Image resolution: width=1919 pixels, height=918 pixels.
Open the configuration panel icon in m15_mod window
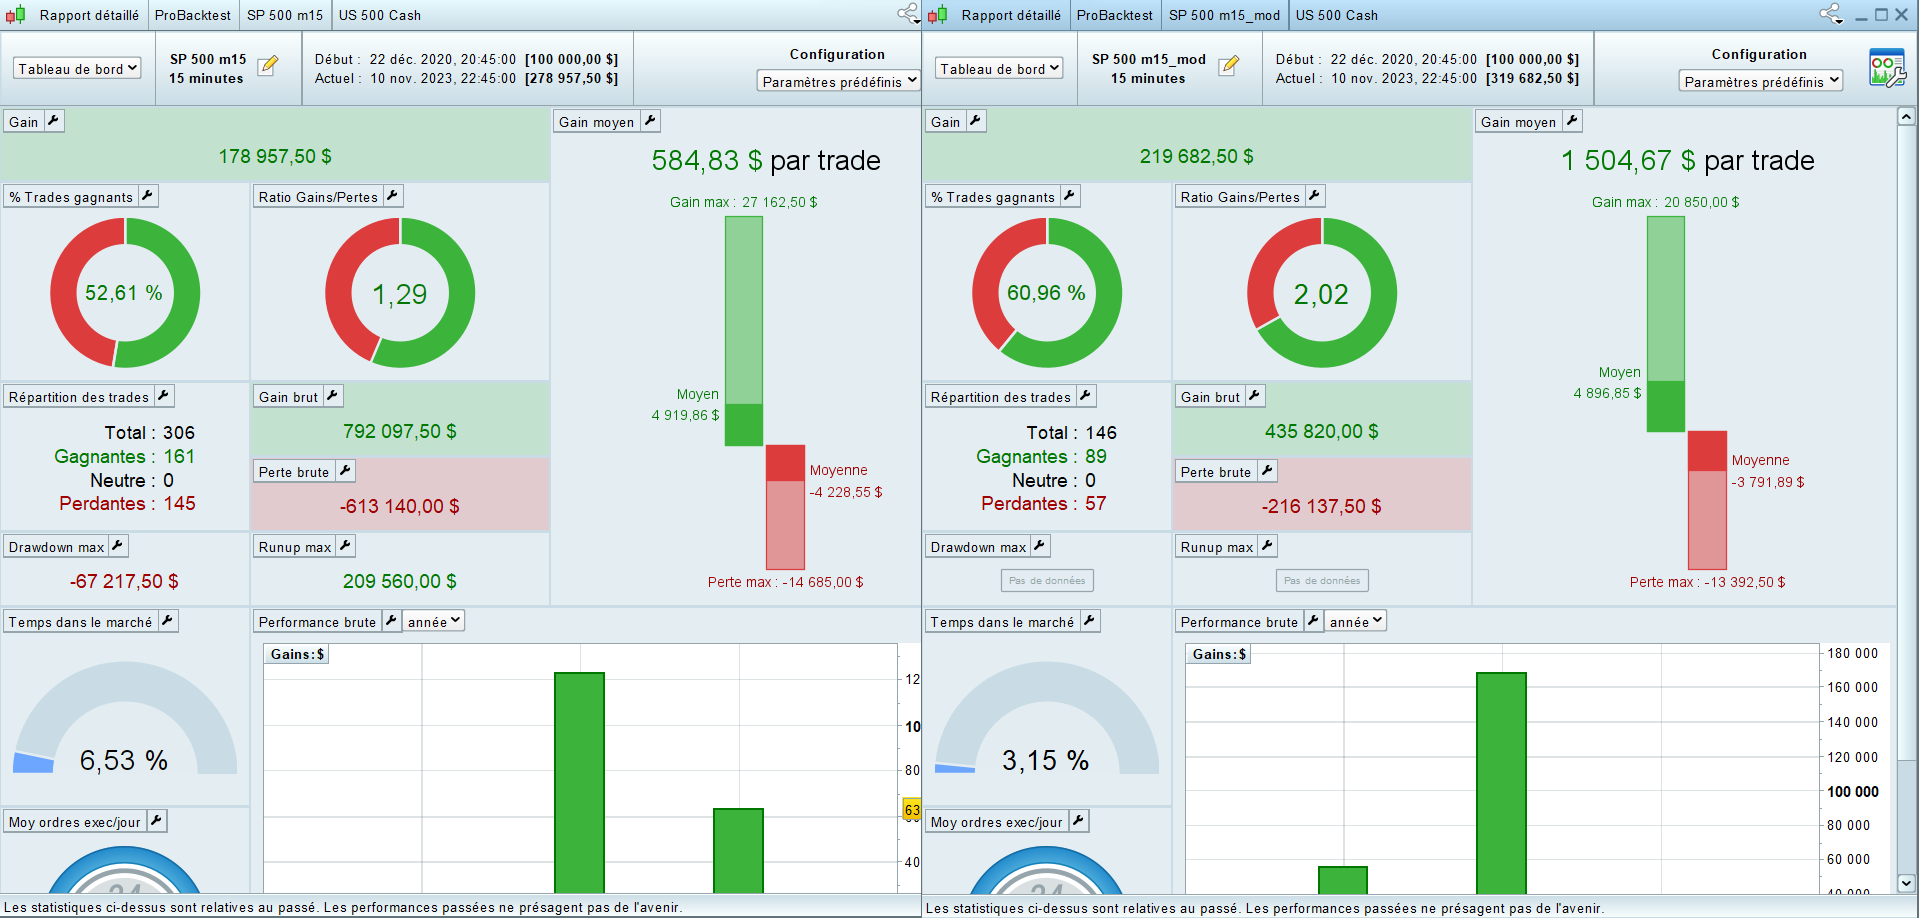coord(1887,68)
